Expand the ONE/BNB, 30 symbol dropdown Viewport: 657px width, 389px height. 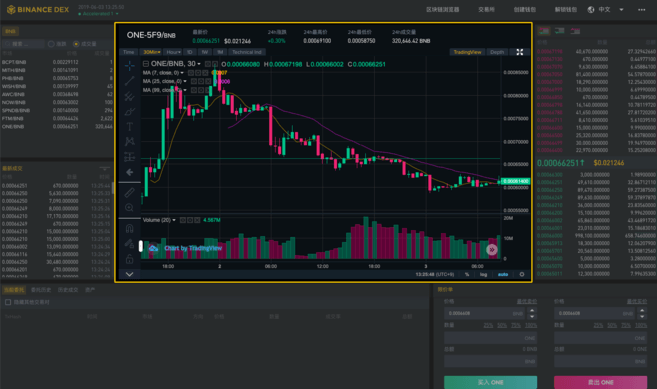(199, 64)
